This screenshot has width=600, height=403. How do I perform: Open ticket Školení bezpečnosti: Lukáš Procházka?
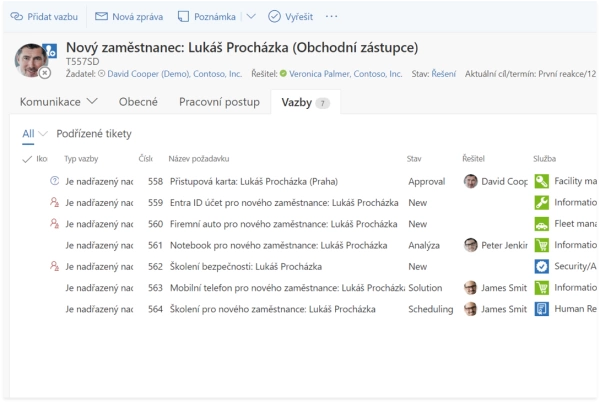[x=246, y=267]
